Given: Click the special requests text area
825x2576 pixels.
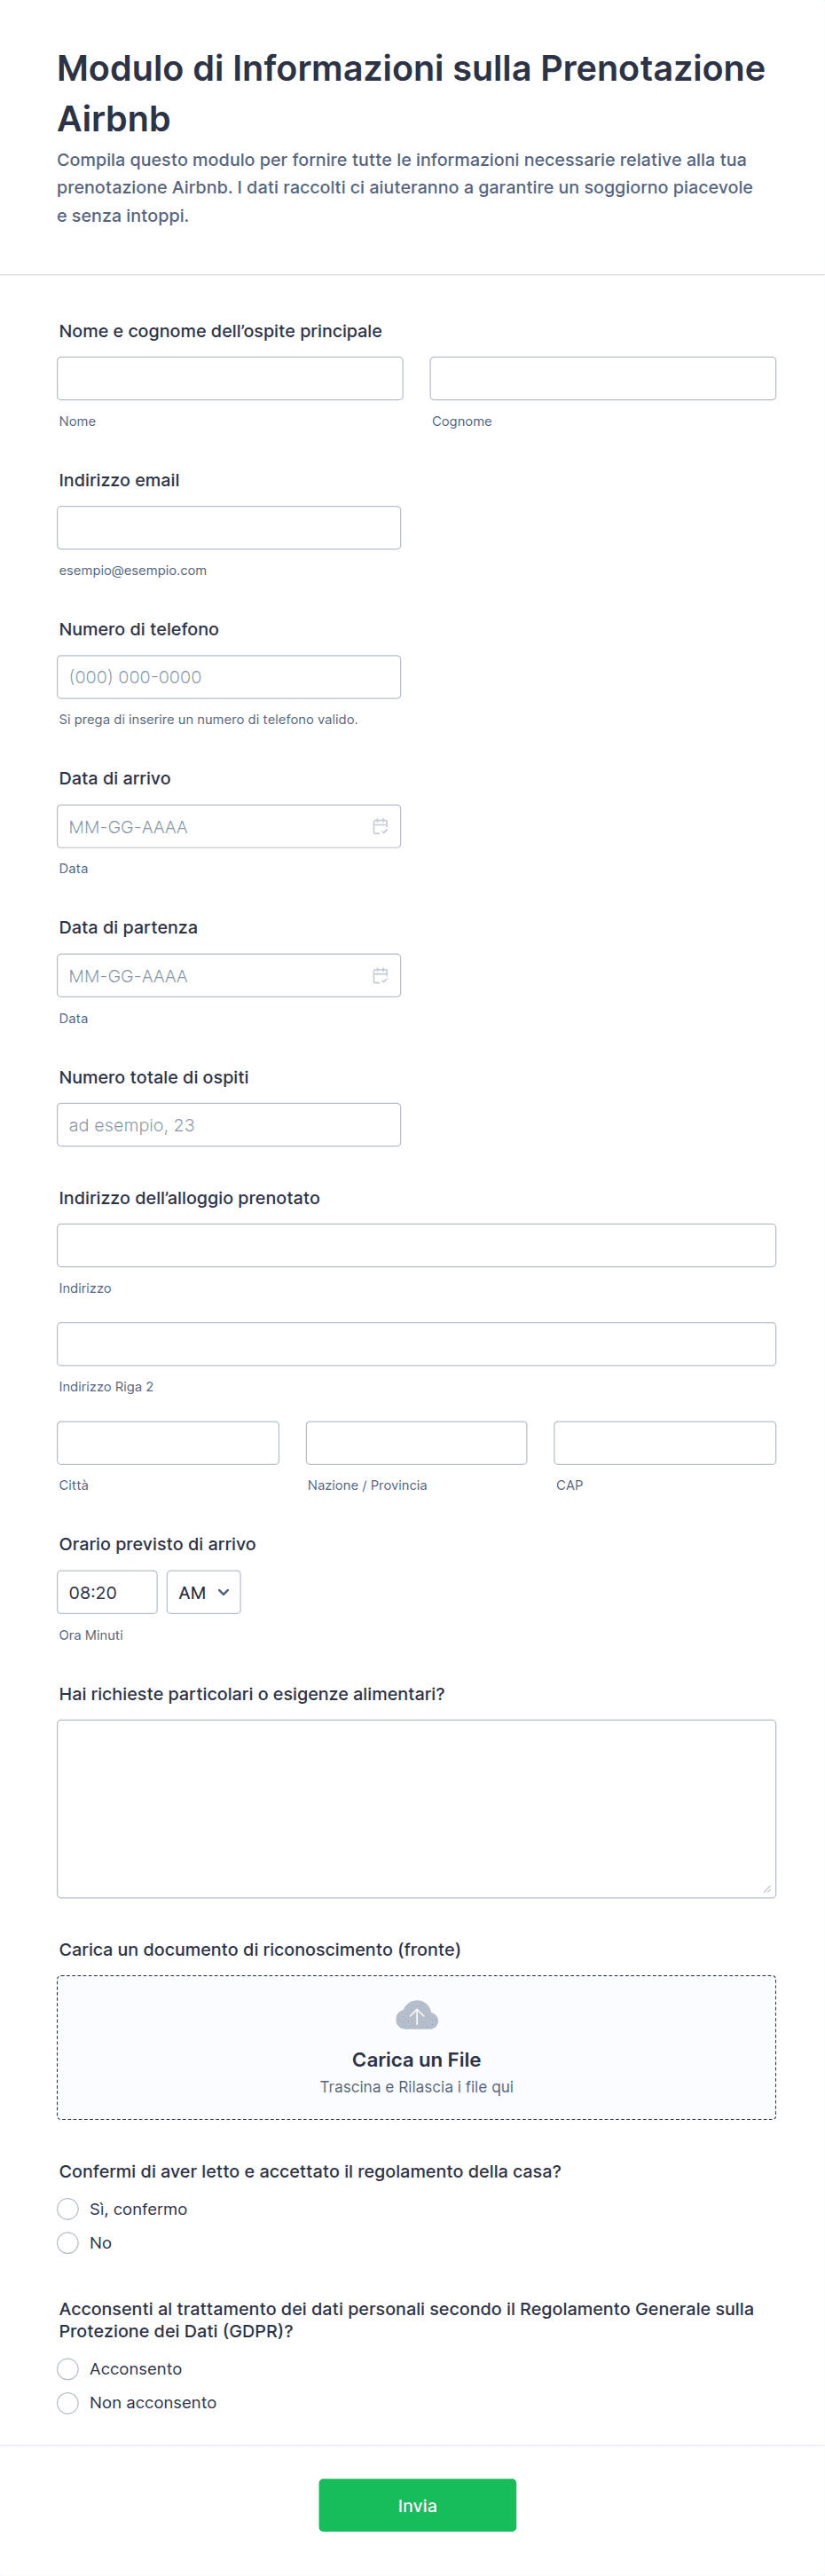Looking at the screenshot, I should 416,1808.
